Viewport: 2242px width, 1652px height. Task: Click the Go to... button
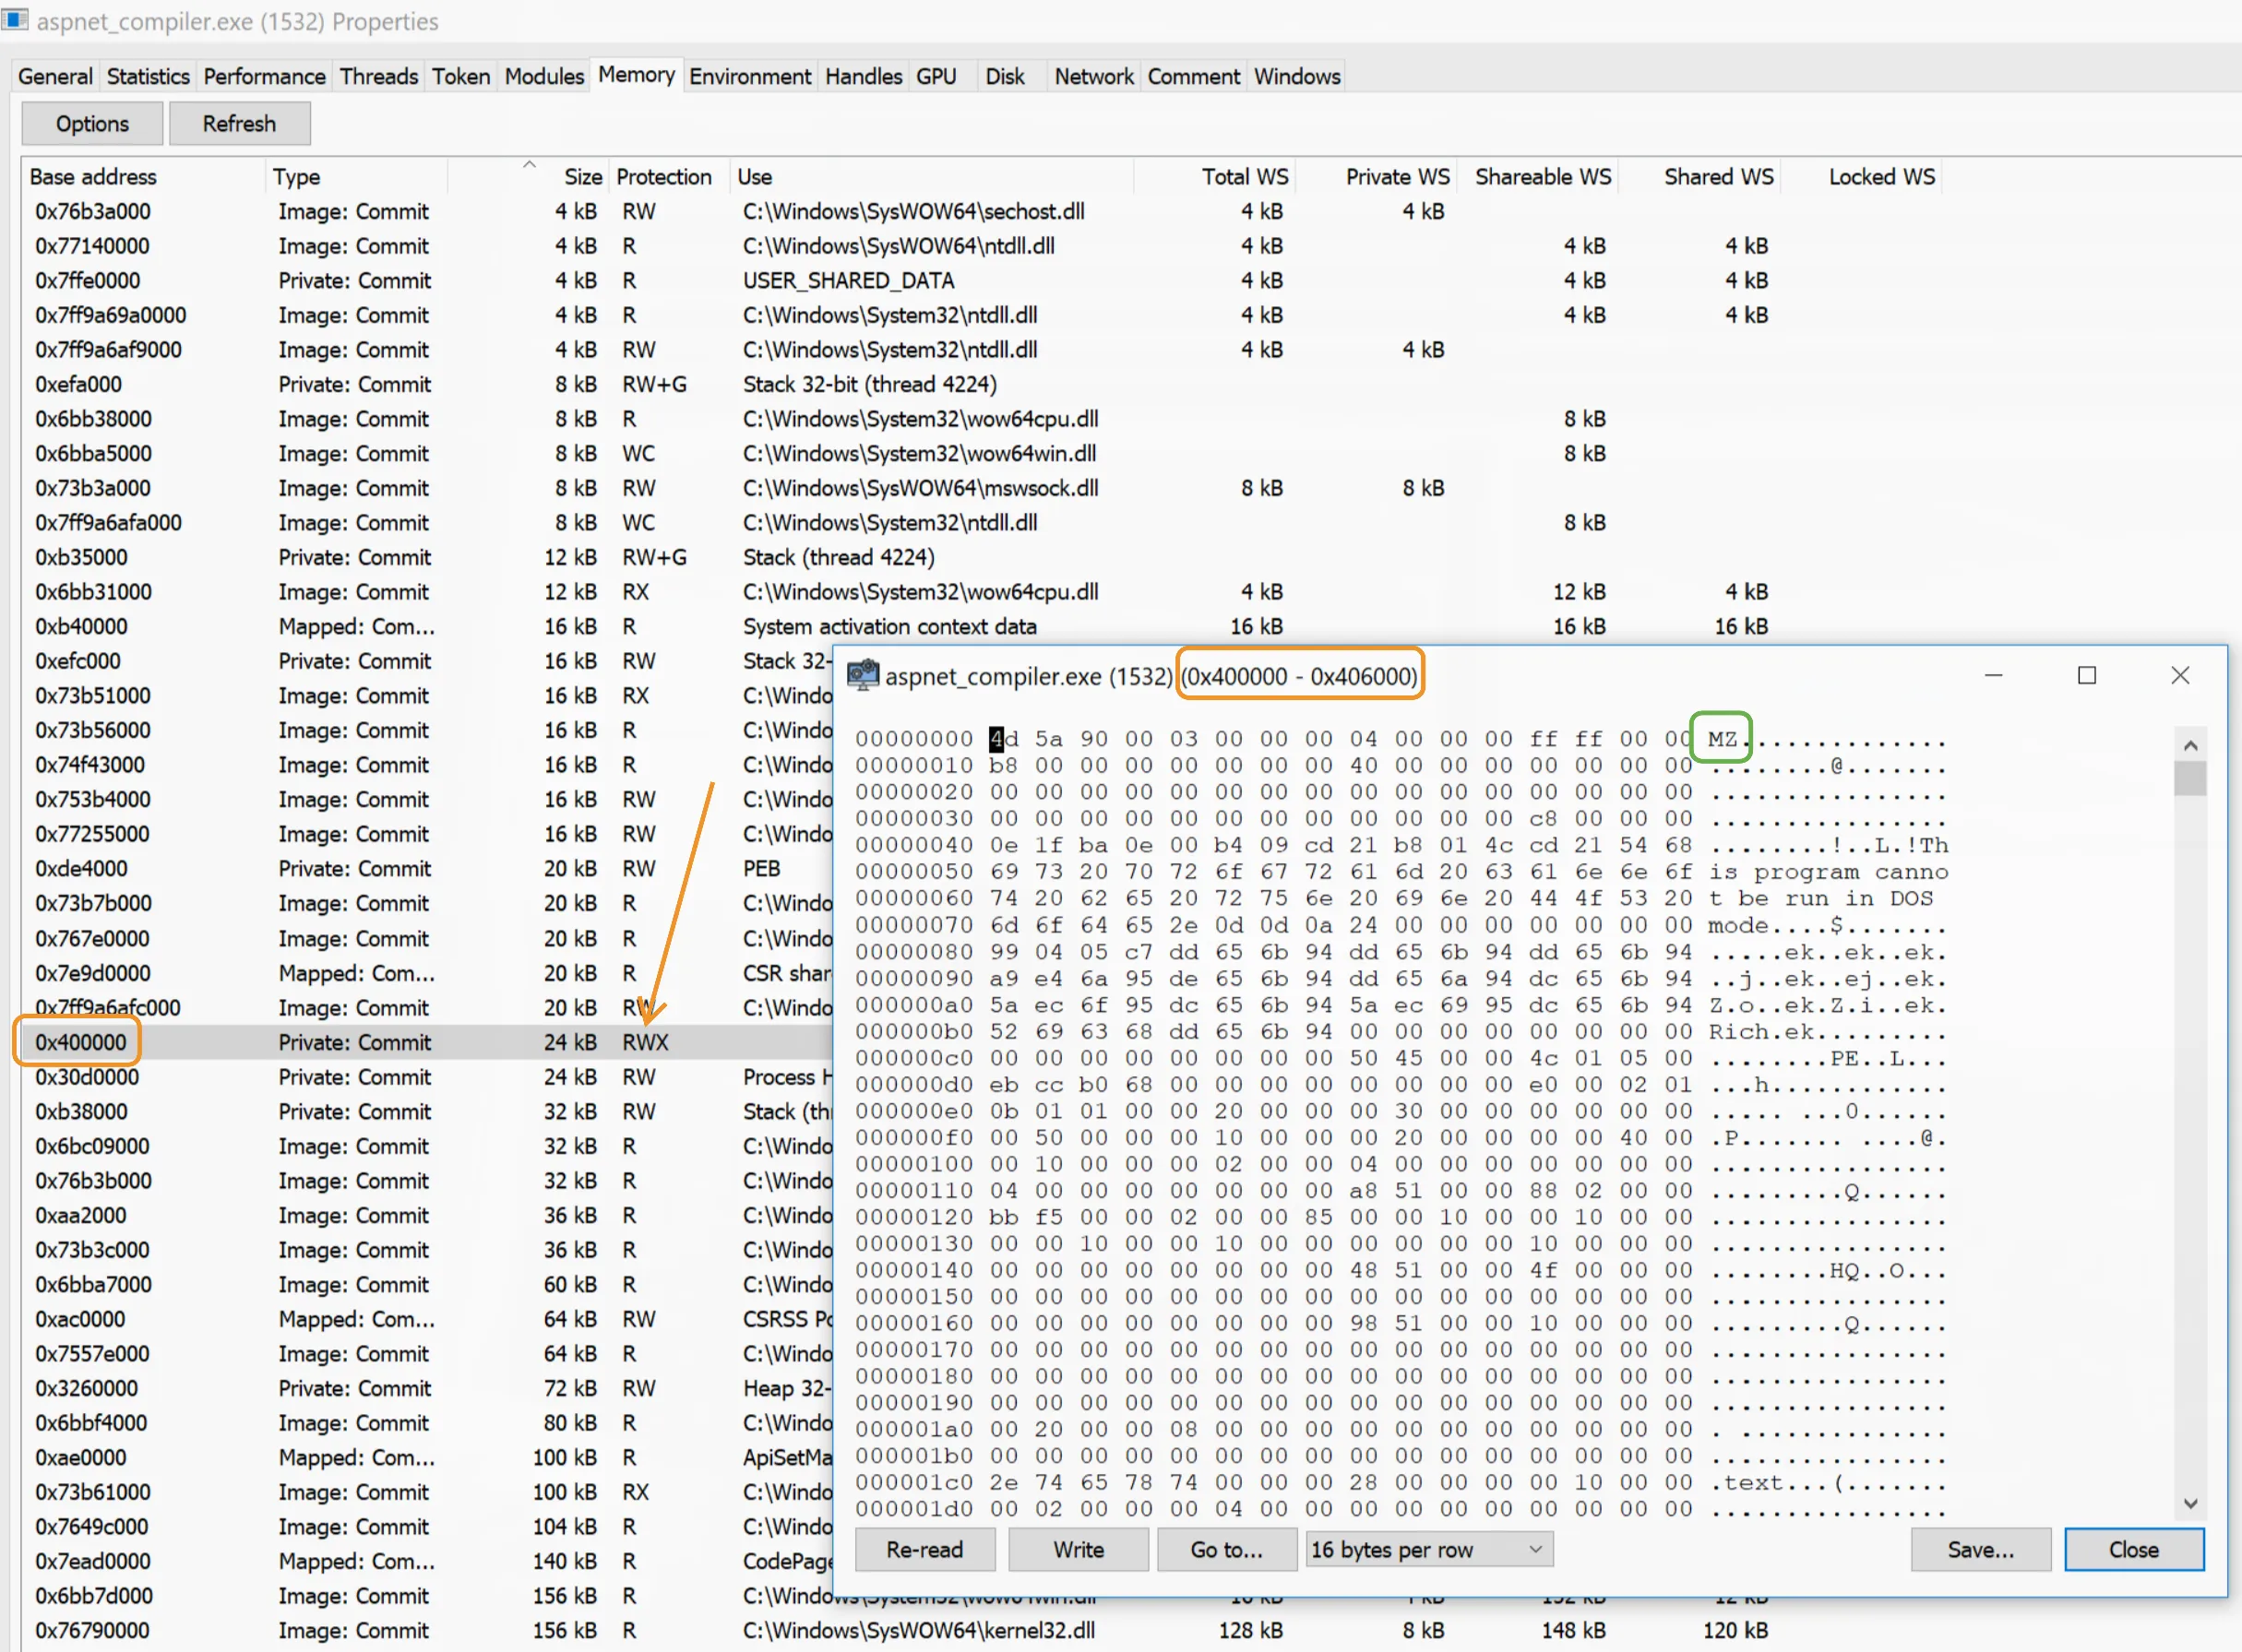(x=1227, y=1550)
